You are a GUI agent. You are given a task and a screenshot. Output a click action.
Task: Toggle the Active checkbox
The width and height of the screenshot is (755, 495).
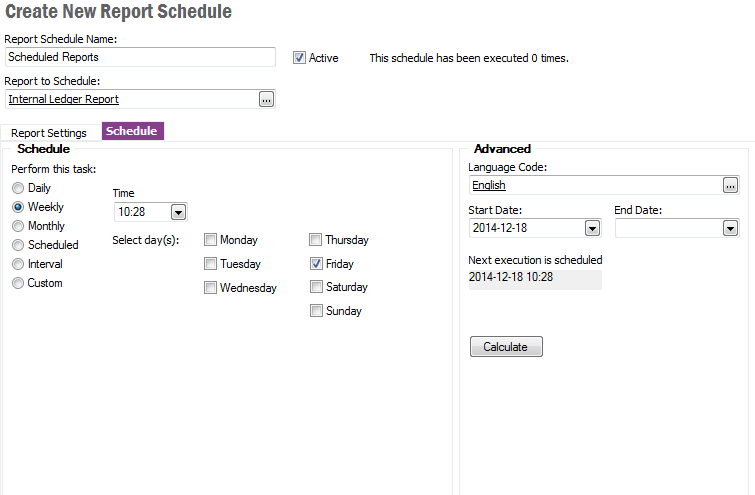(x=299, y=58)
